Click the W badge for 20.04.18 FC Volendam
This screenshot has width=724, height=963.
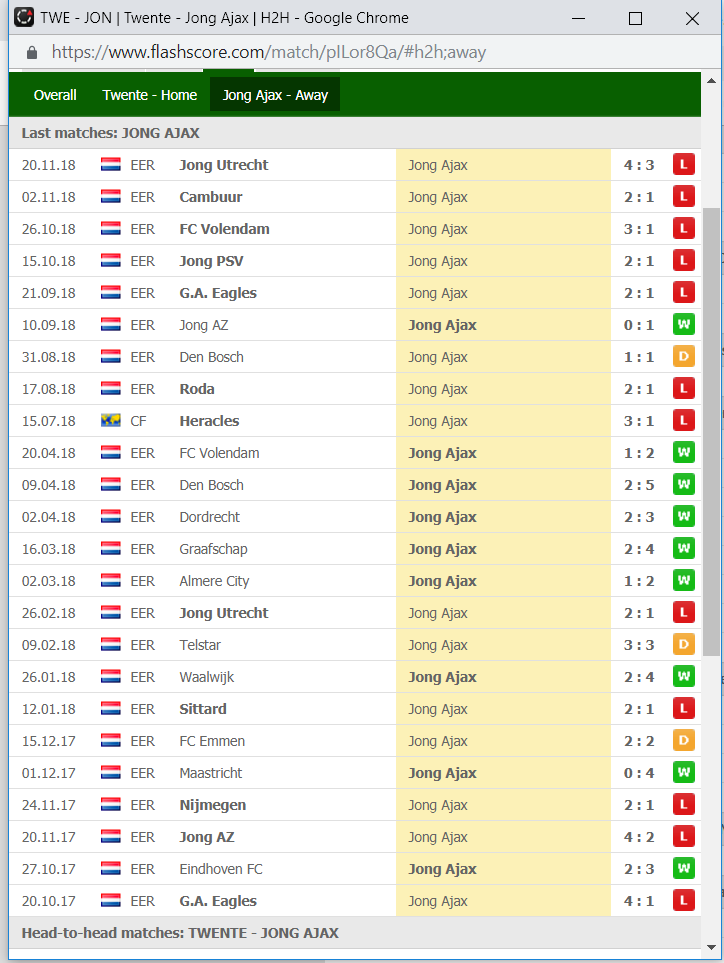(683, 453)
